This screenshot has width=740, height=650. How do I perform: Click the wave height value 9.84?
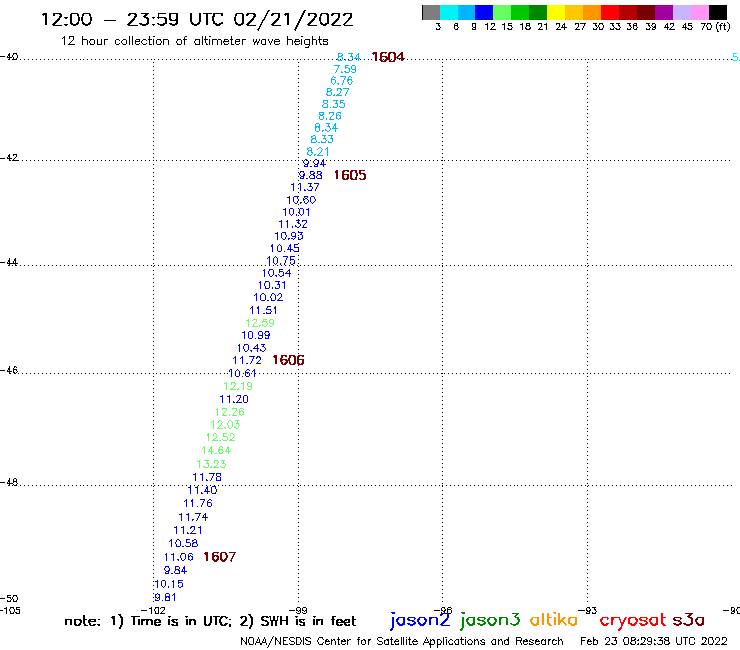(x=176, y=571)
